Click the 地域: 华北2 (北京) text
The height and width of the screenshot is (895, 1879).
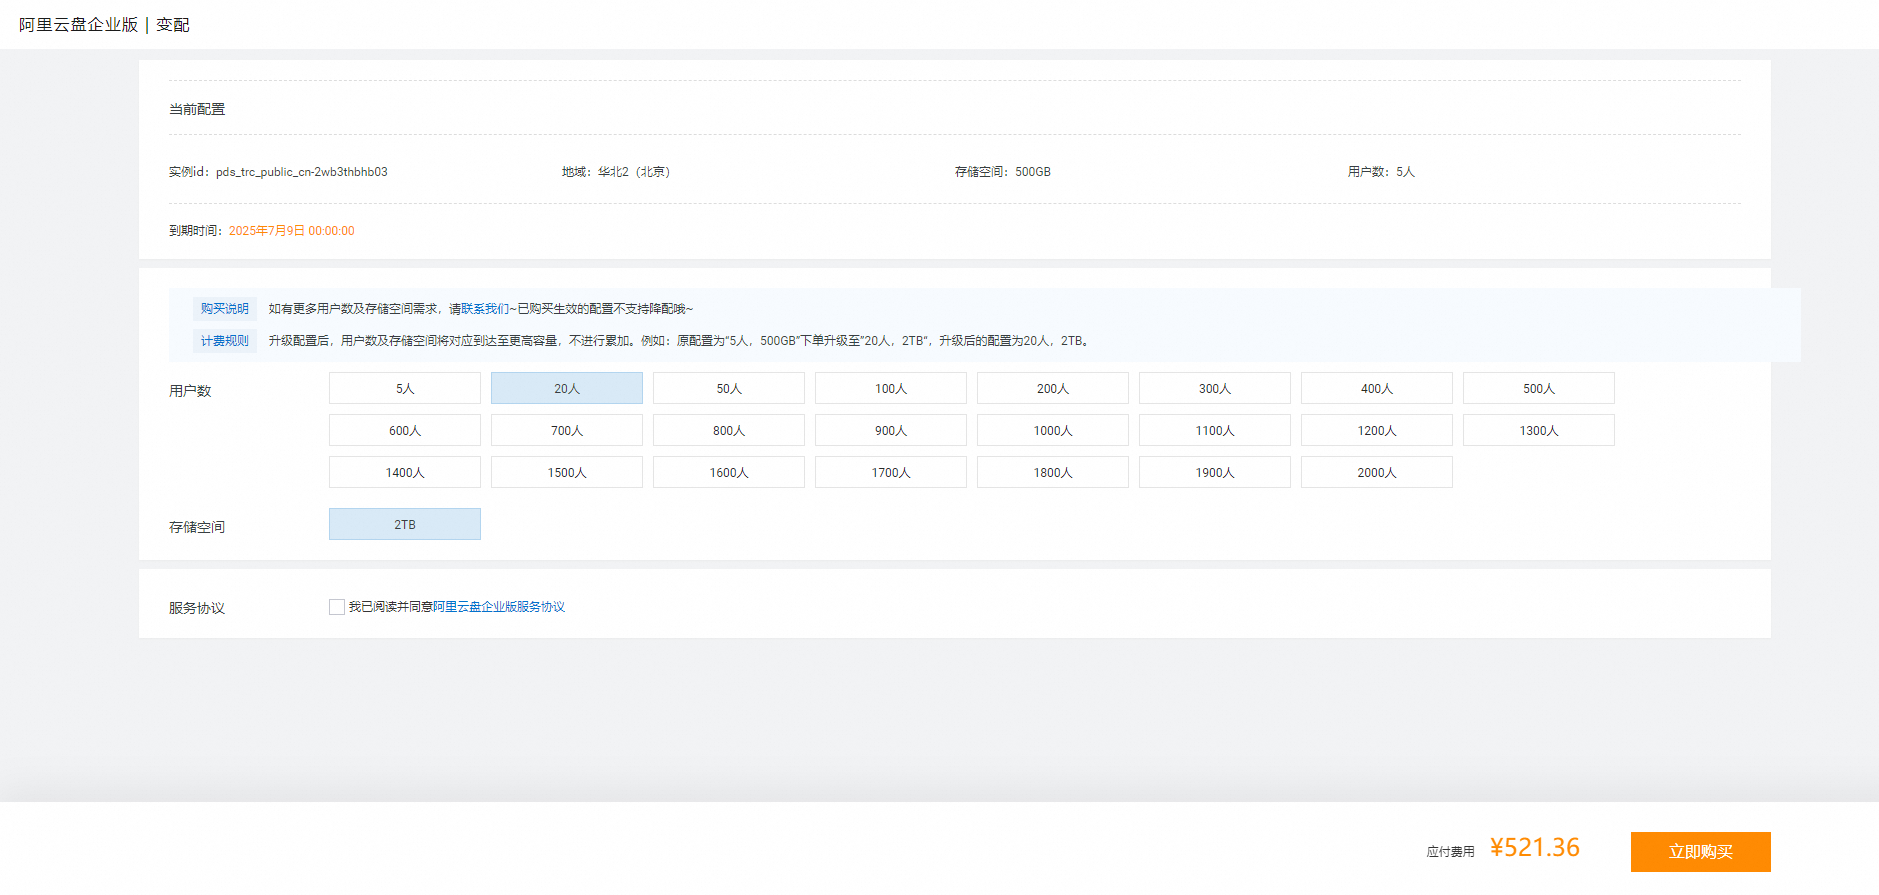pyautogui.click(x=616, y=172)
